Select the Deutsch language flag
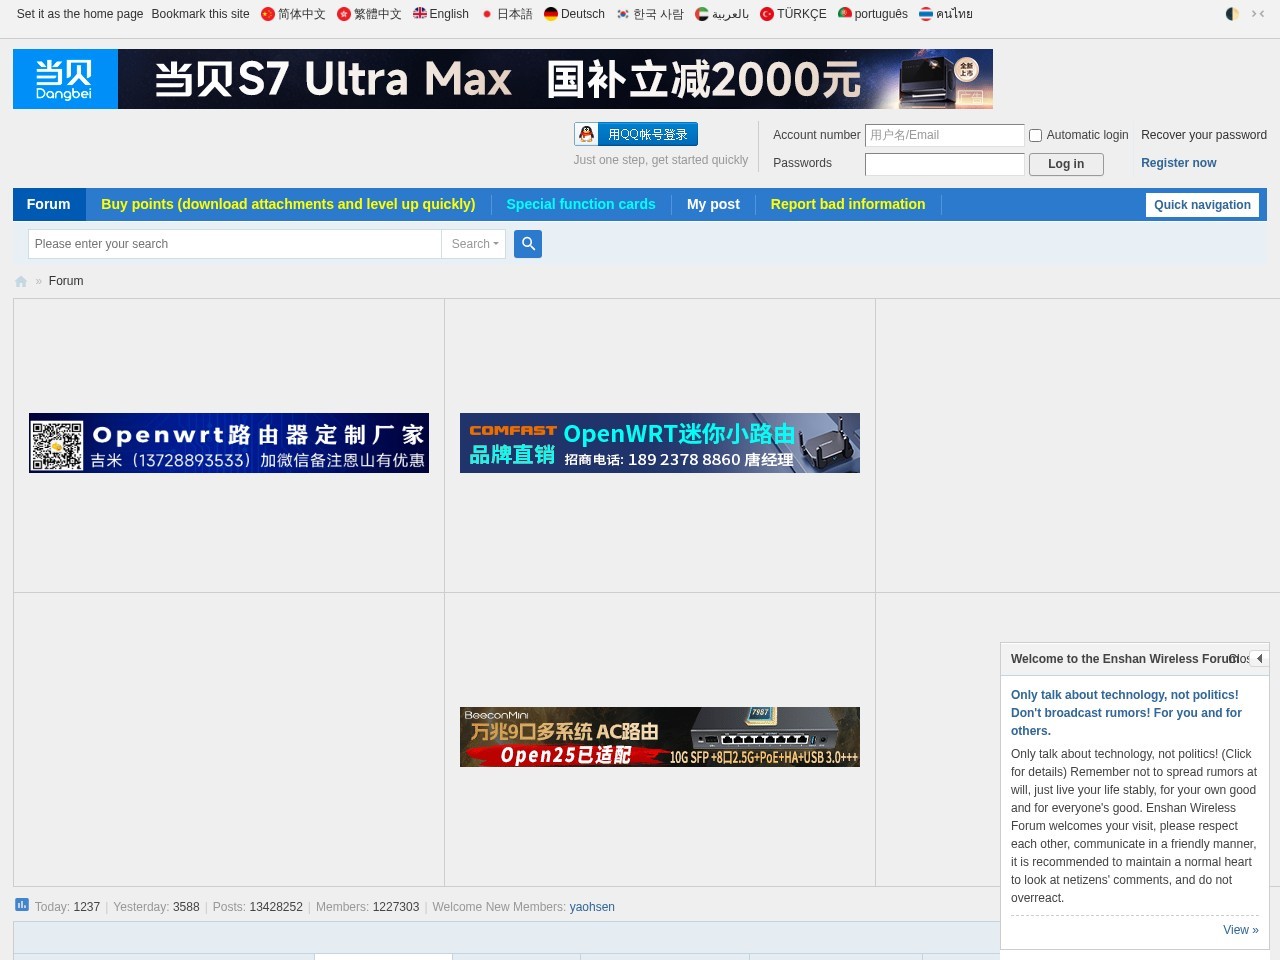Image resolution: width=1280 pixels, height=960 pixels. 551,14
